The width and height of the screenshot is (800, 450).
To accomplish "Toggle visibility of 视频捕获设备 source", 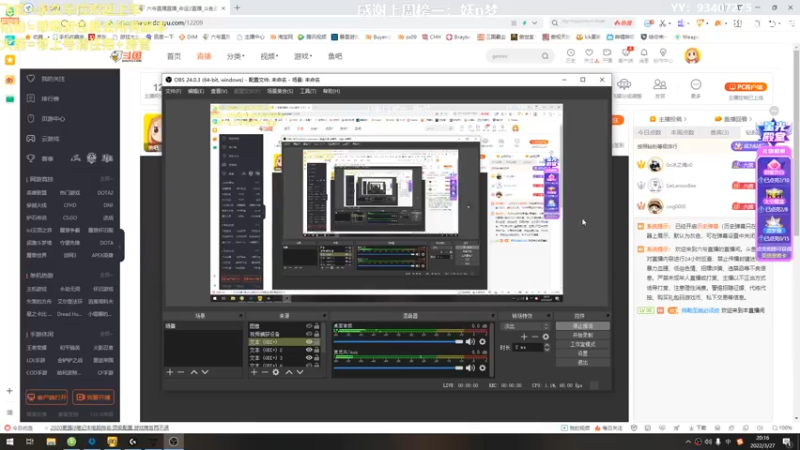I will point(309,334).
